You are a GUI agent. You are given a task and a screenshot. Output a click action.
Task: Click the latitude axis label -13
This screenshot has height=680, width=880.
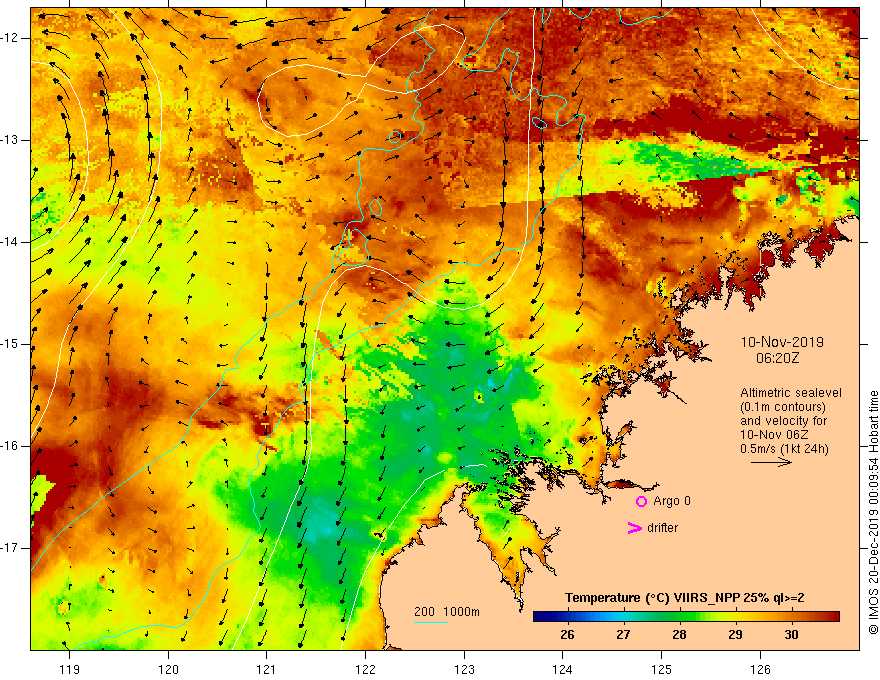10,140
